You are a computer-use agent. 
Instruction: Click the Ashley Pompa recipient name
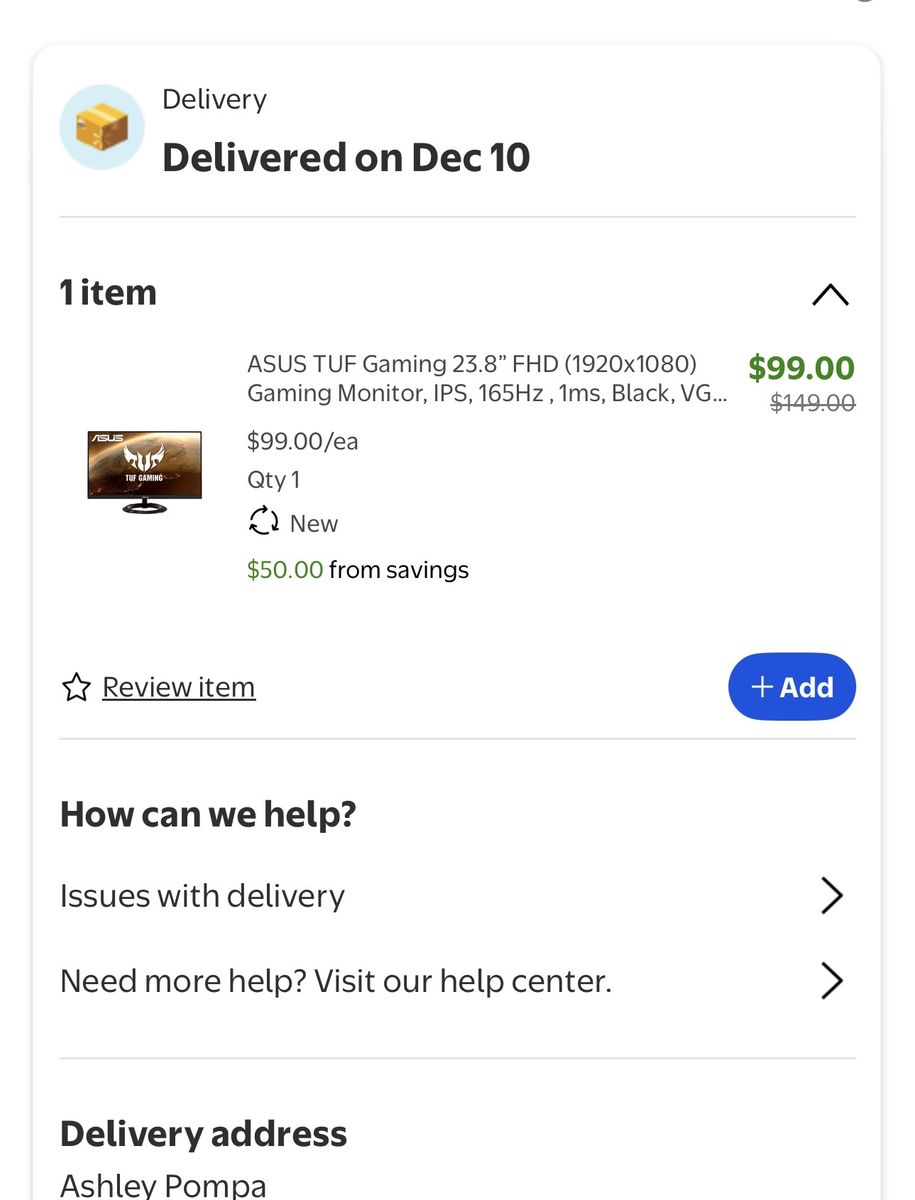pos(163,1185)
